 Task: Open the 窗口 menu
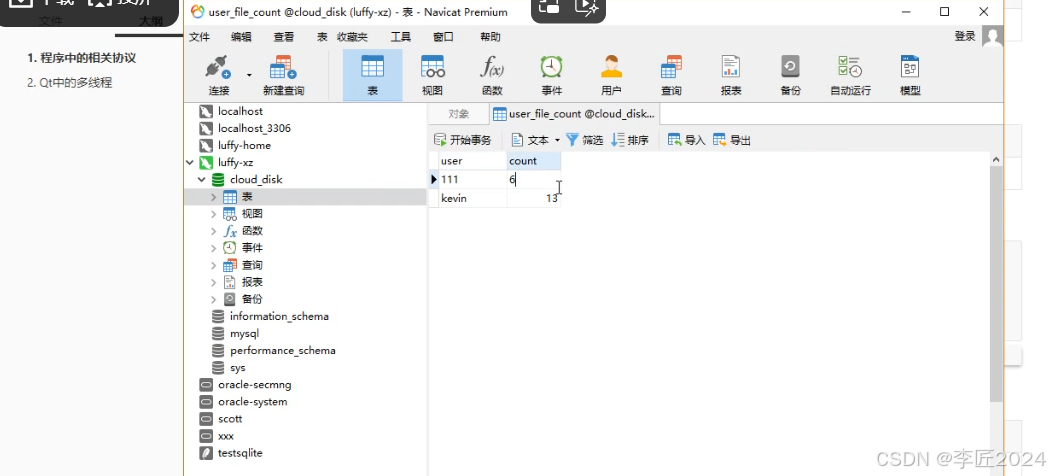tap(443, 37)
